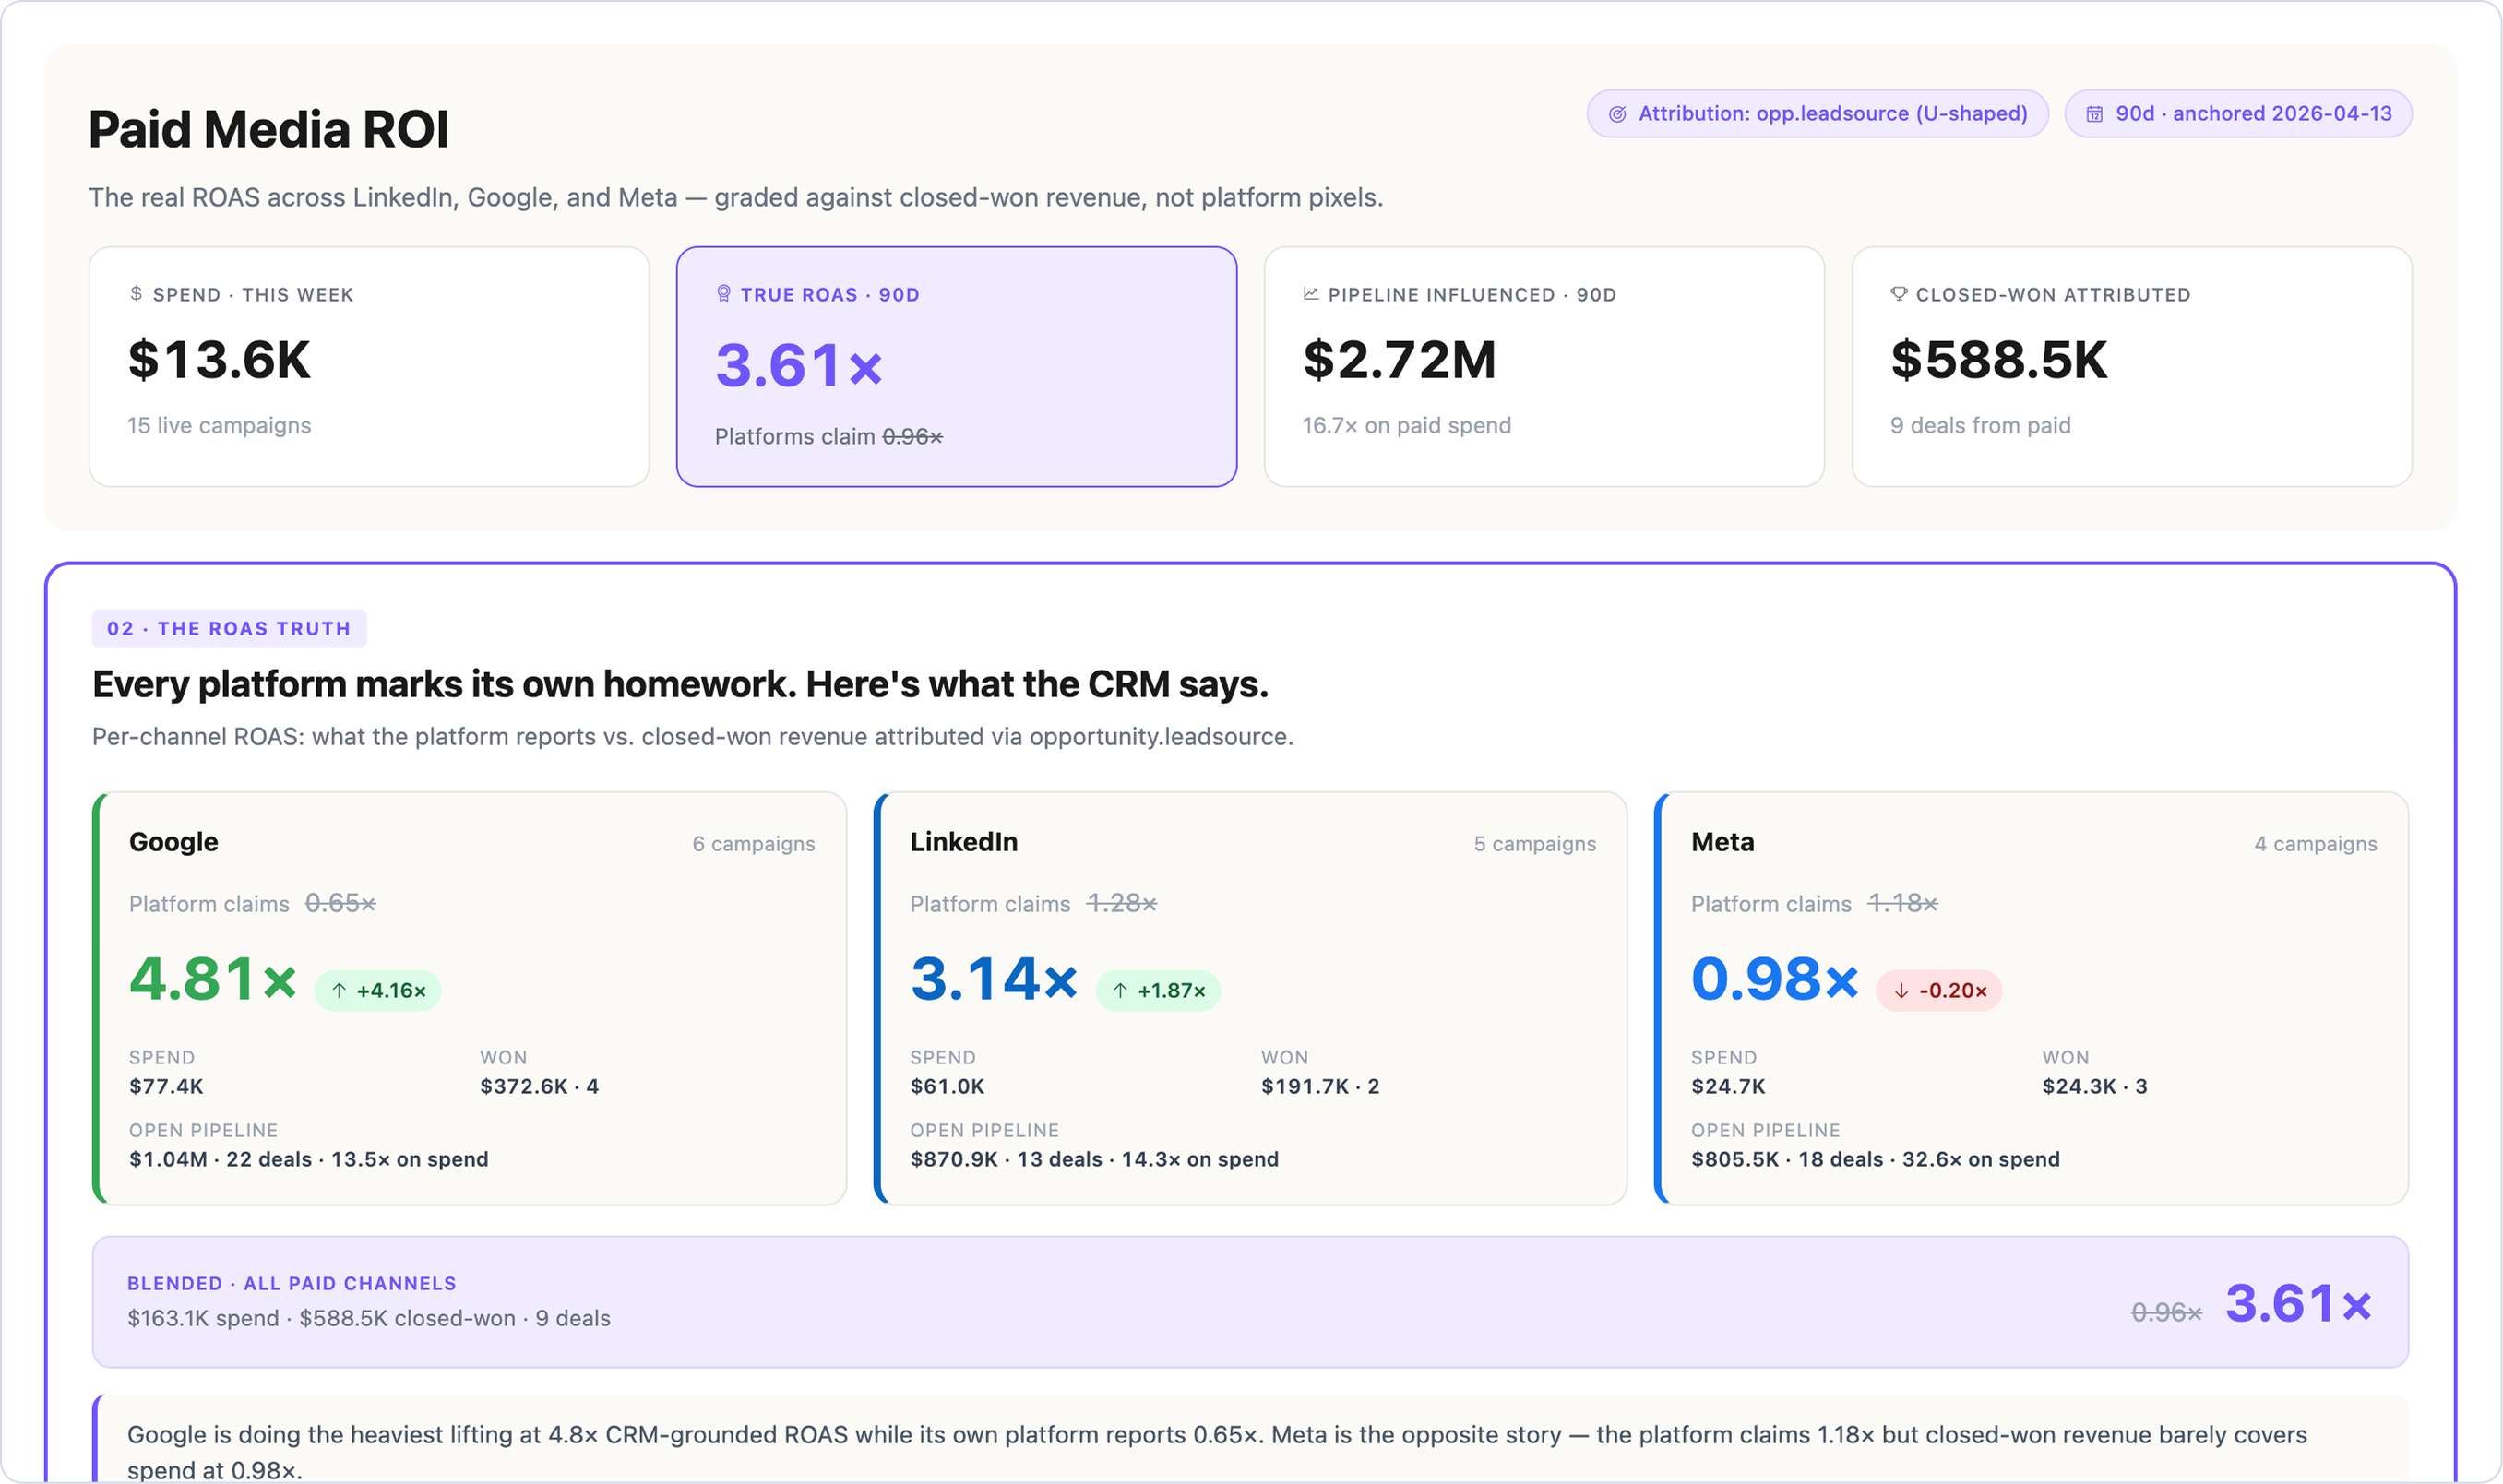Screen dimensions: 2503x1484
Task: Click the $2.72M pipeline value
Action: point(1400,360)
